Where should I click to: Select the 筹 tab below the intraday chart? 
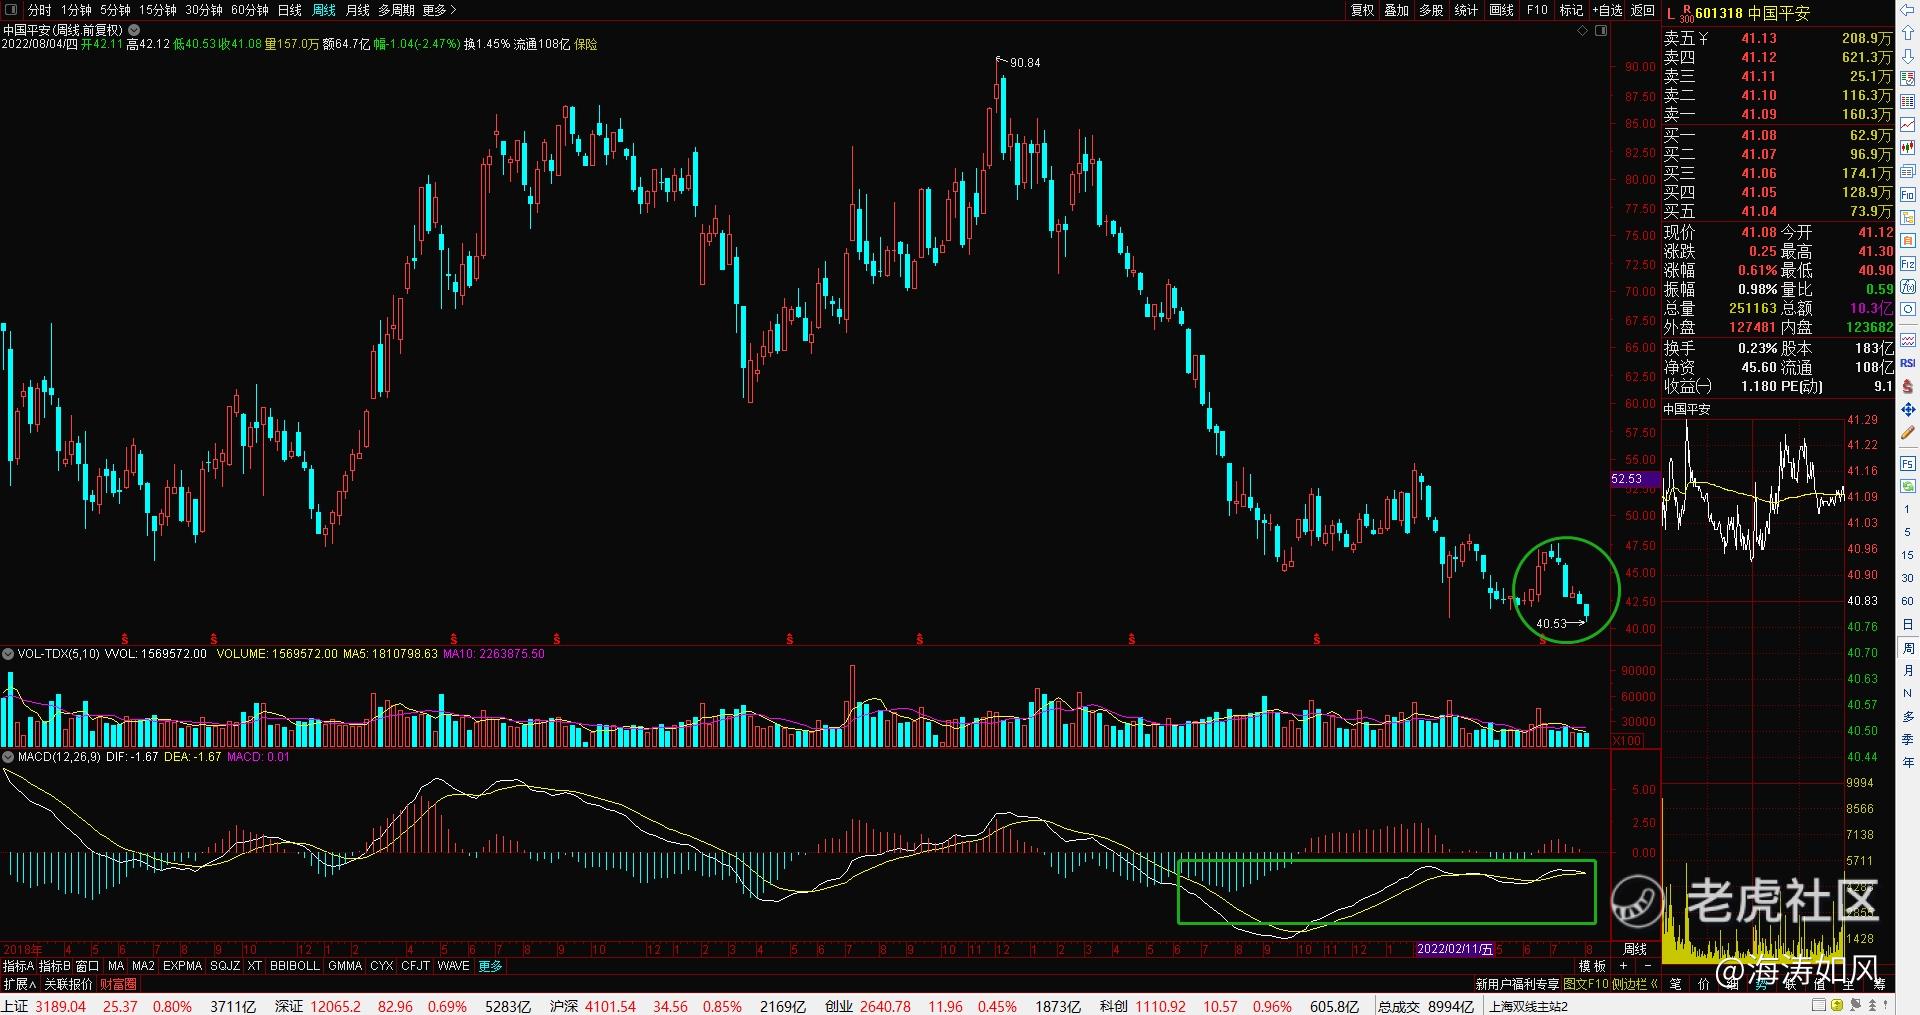[x=1879, y=984]
